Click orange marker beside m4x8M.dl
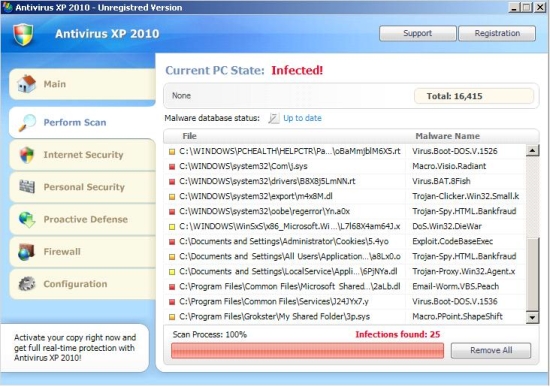550x387 pixels. pos(172,197)
